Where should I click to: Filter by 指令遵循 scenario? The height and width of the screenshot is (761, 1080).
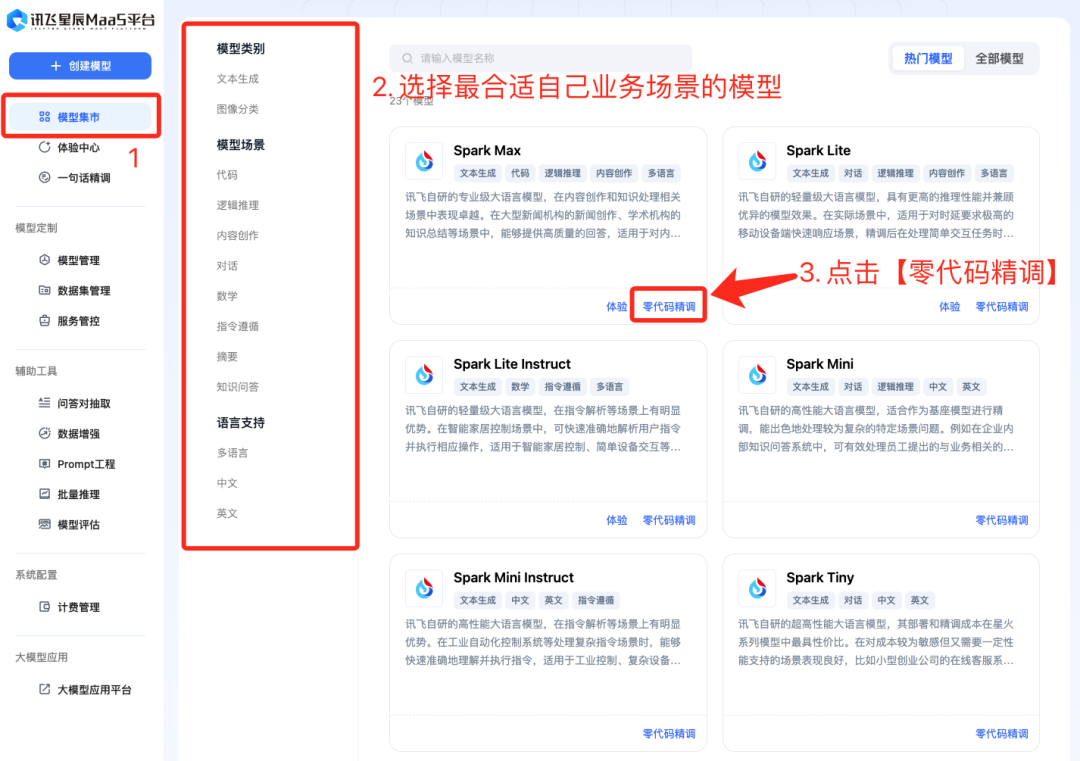[x=238, y=326]
